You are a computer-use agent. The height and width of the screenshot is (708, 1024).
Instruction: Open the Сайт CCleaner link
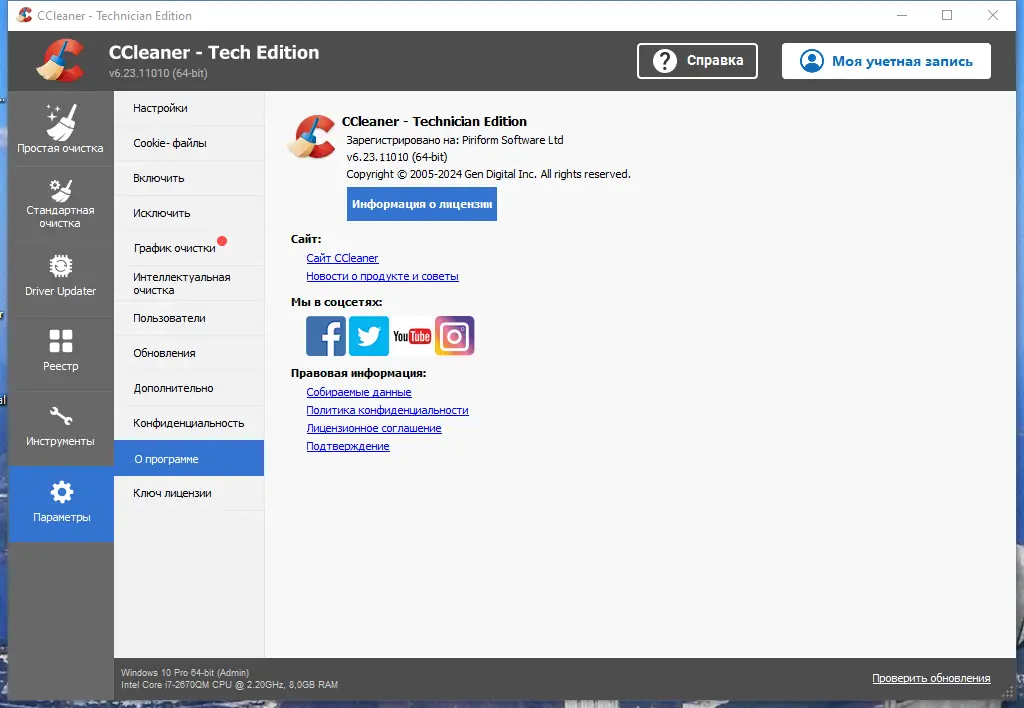[342, 258]
